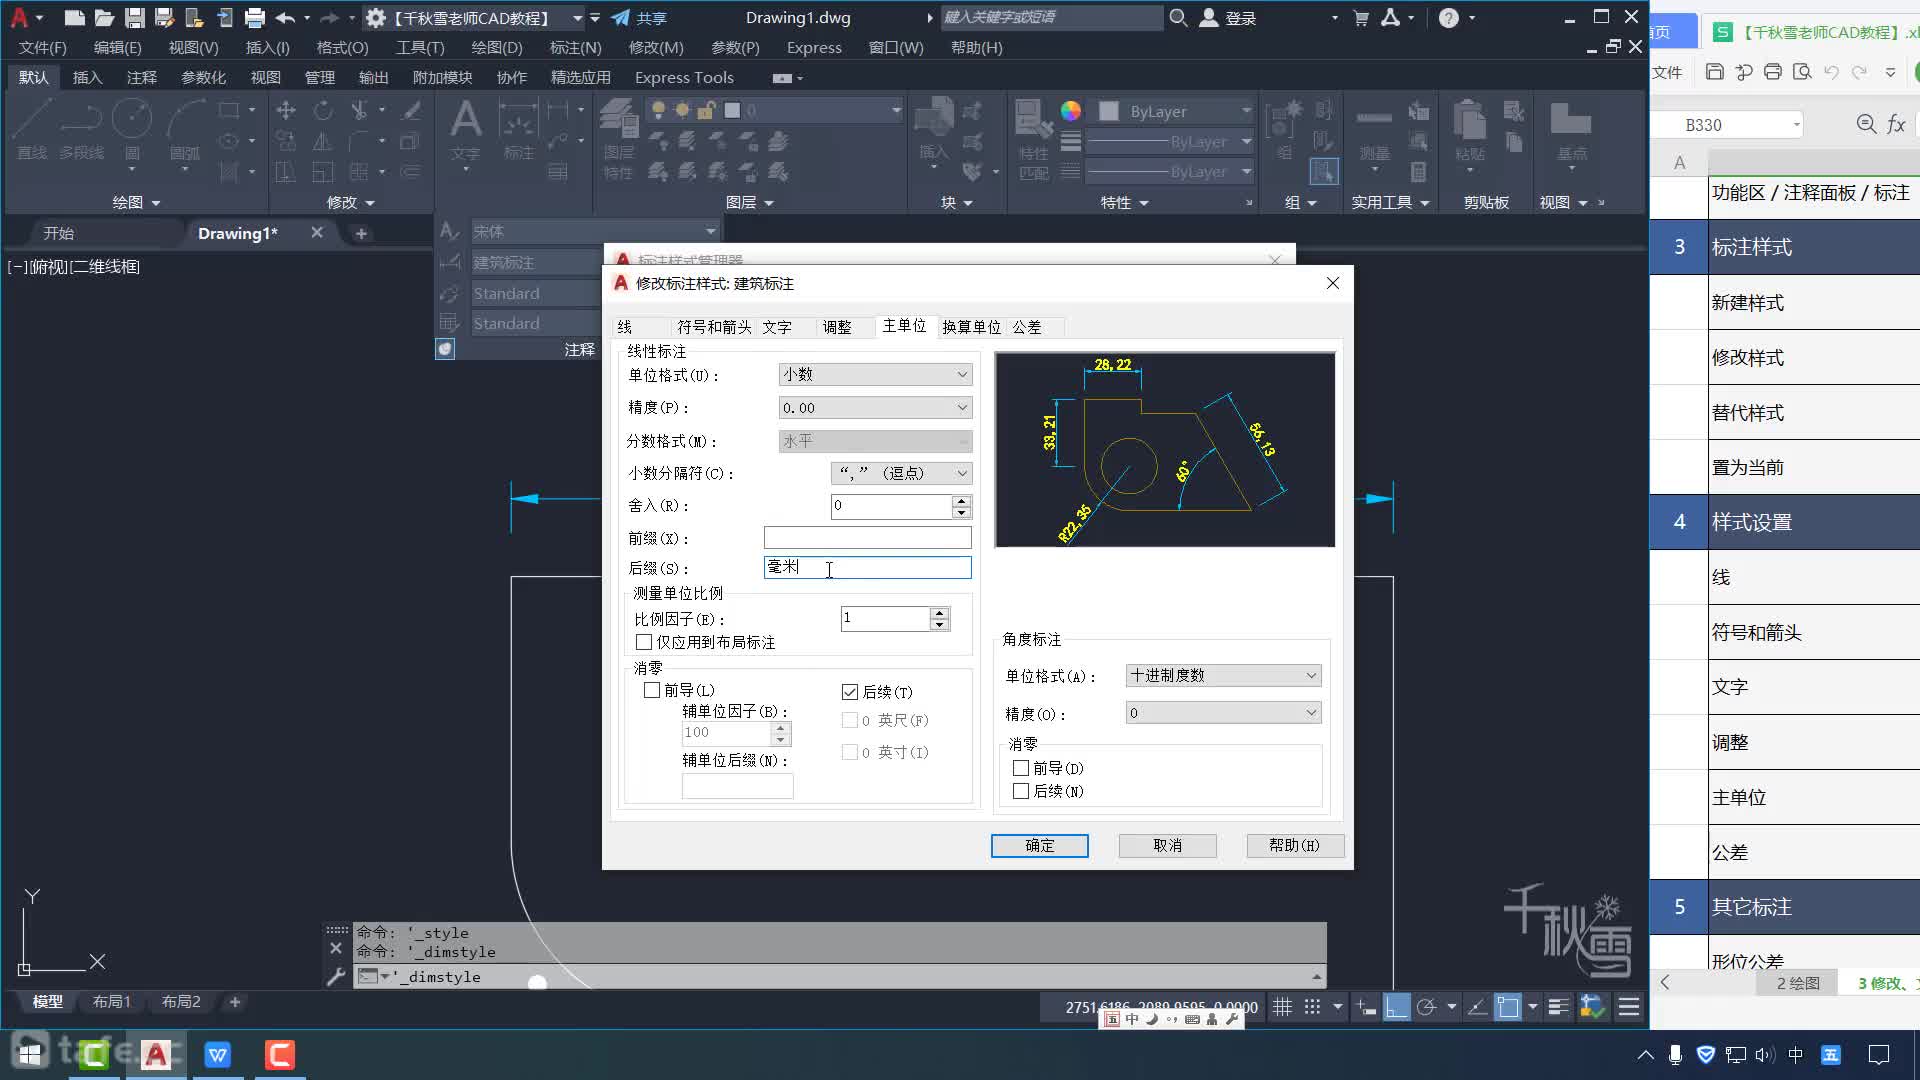Click the 取消 button in dialog
Screen dimensions: 1920x1080
click(1167, 846)
